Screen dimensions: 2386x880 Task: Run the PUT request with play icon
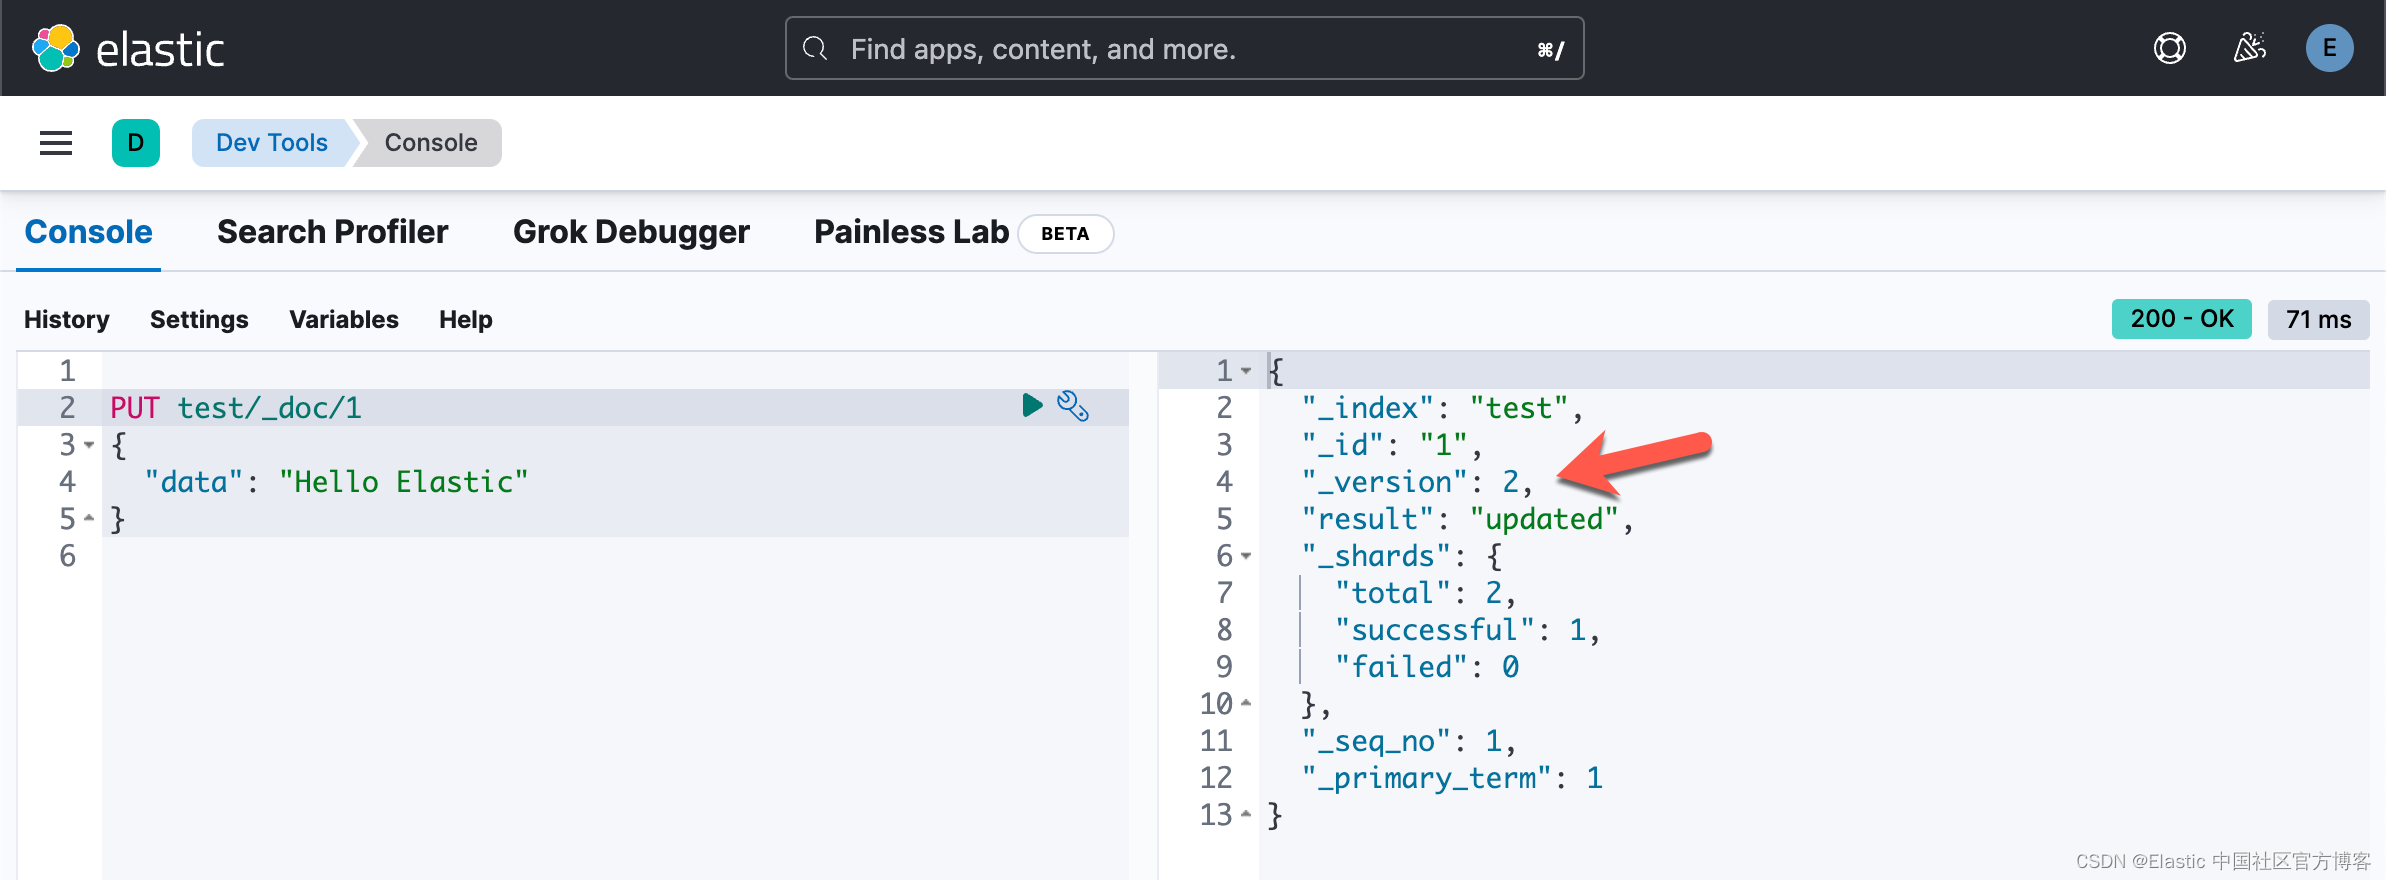(1032, 405)
